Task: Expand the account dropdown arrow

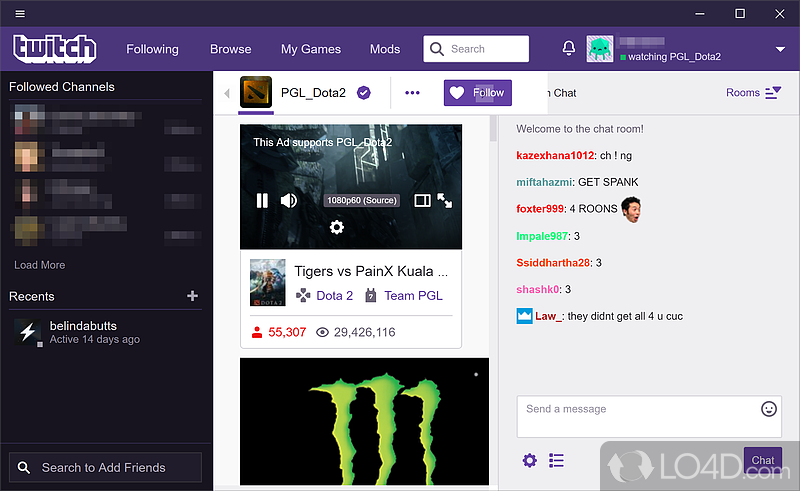Action: pos(780,50)
